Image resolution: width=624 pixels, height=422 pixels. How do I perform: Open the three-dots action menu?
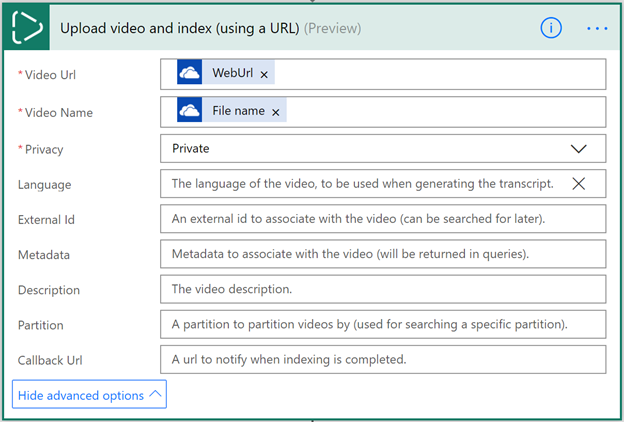click(597, 28)
